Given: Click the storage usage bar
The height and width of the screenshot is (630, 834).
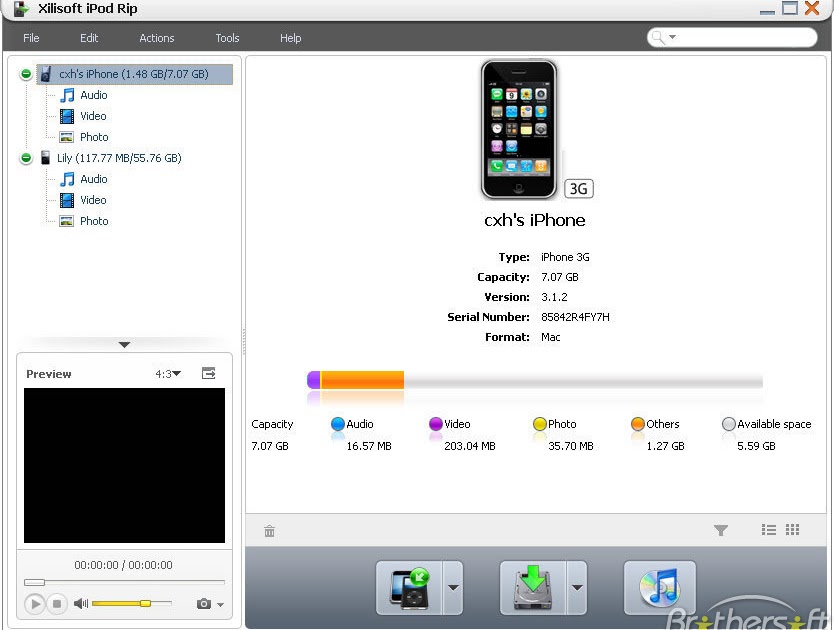Looking at the screenshot, I should click(x=535, y=380).
